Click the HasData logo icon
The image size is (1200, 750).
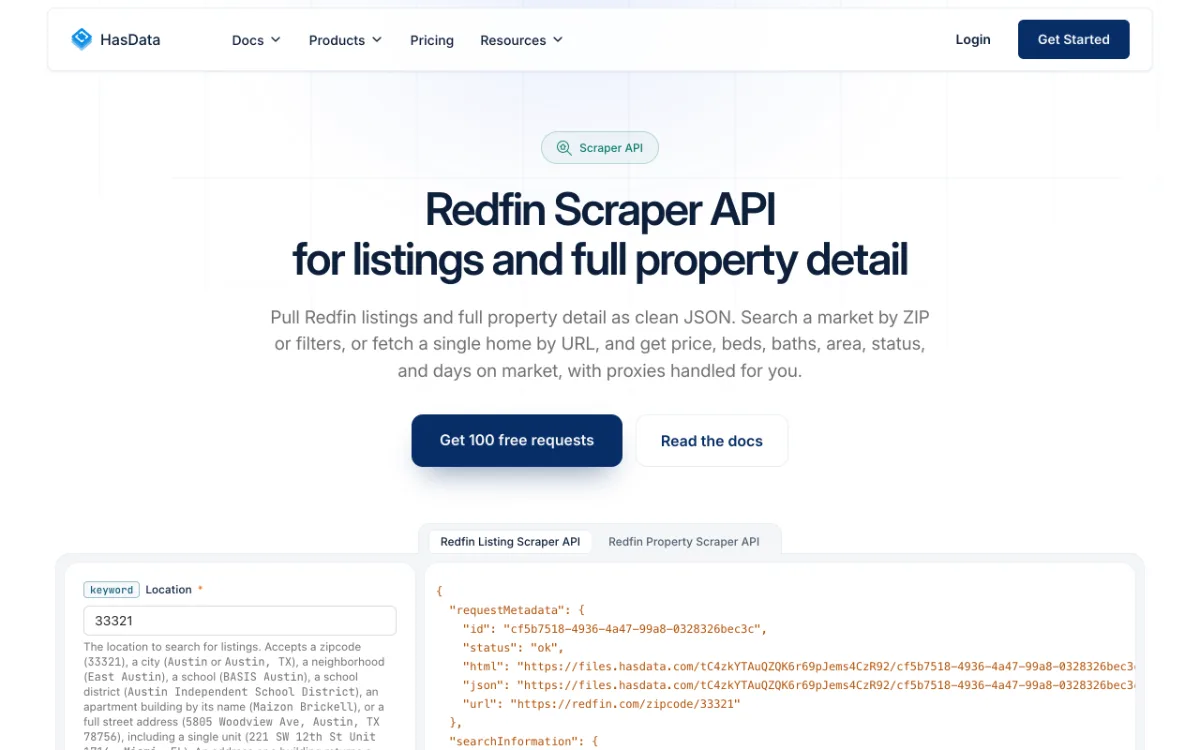81,40
